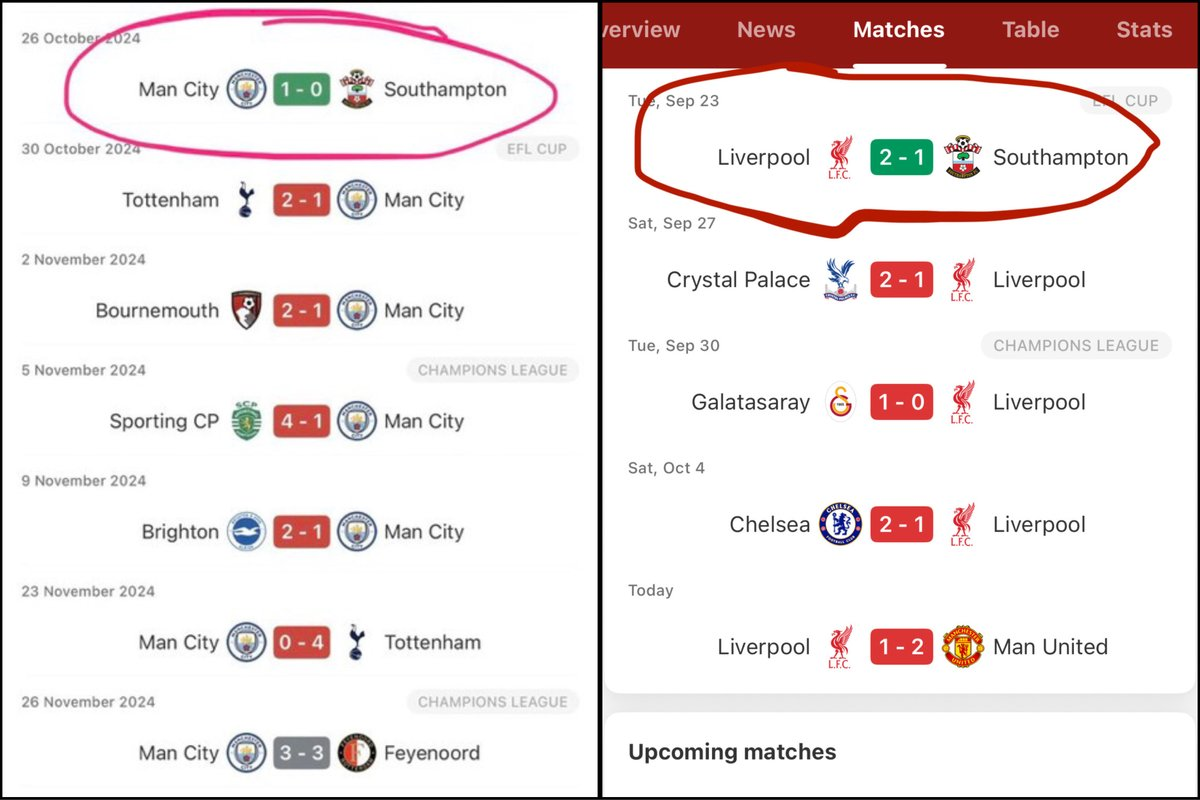Image resolution: width=1200 pixels, height=800 pixels.
Task: Click the Upcoming matches heading
Action: pyautogui.click(x=732, y=752)
